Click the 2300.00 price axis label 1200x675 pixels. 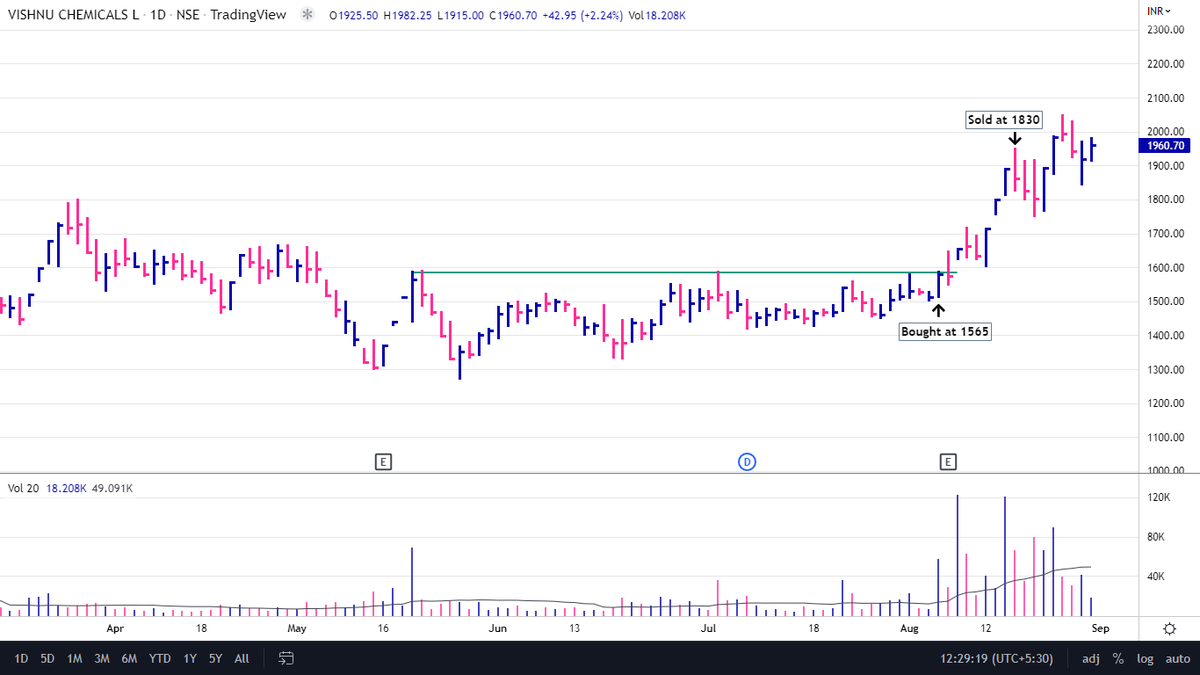pos(1166,30)
